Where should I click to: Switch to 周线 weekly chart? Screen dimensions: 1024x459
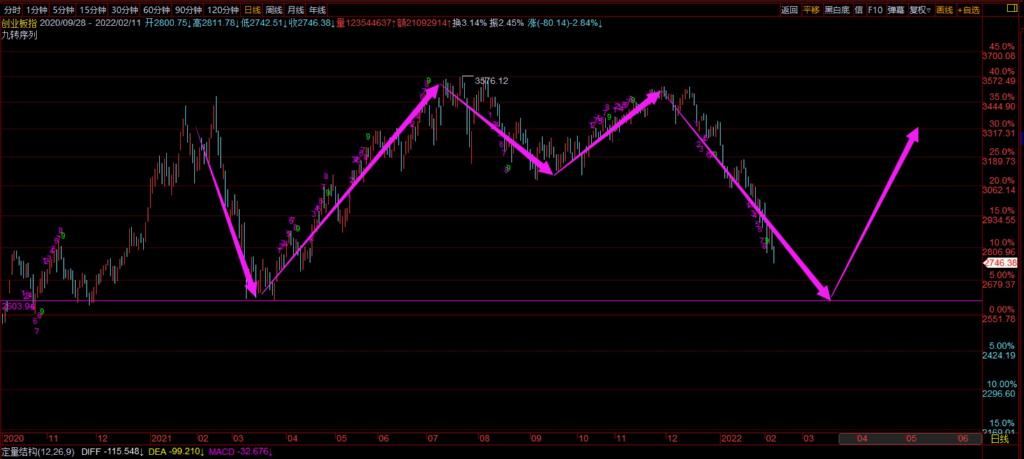[x=272, y=9]
